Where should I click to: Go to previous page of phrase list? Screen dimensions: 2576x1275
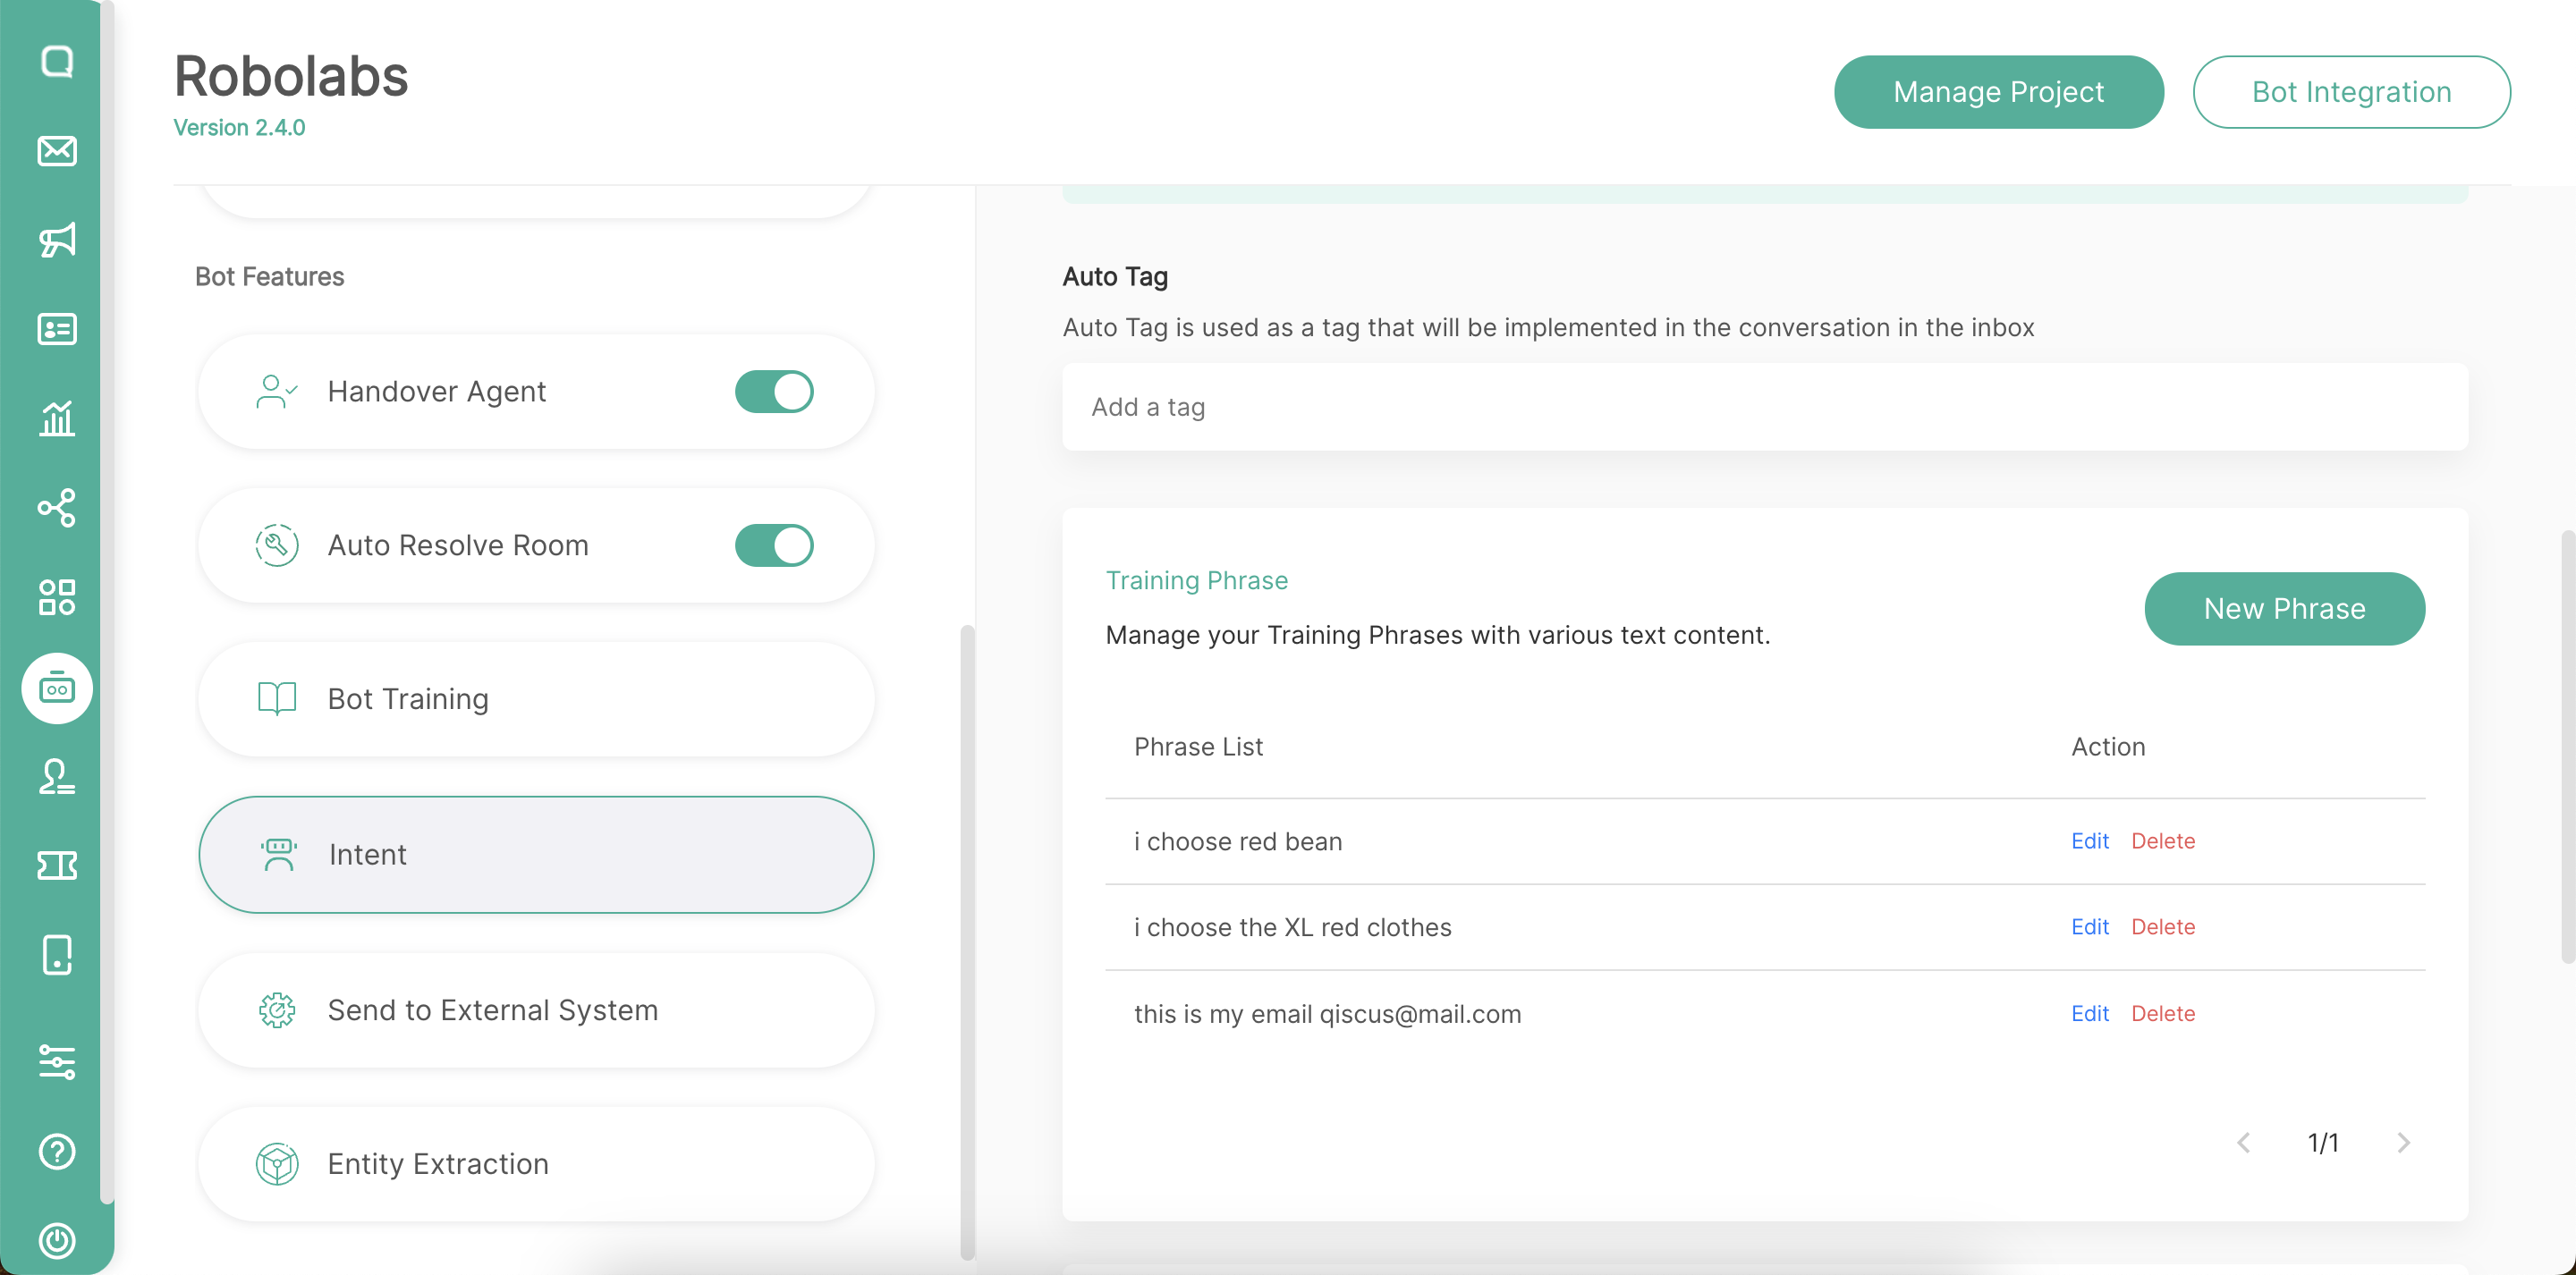pyautogui.click(x=2244, y=1142)
